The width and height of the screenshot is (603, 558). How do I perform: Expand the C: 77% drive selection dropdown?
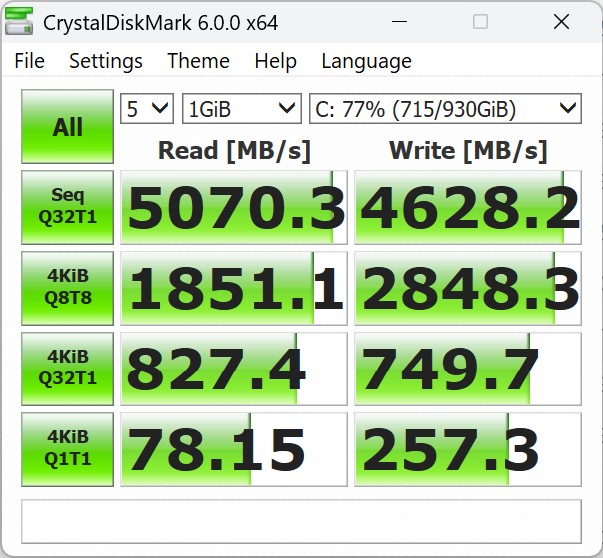coord(445,108)
